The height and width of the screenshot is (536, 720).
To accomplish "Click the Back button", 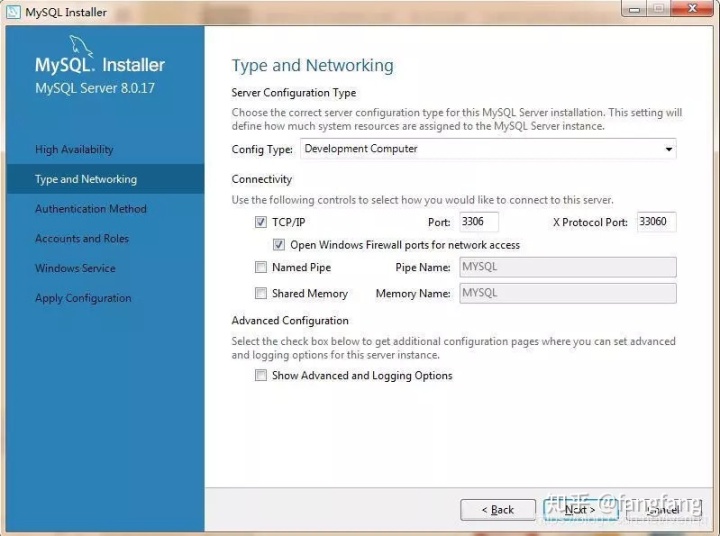I will [x=498, y=510].
